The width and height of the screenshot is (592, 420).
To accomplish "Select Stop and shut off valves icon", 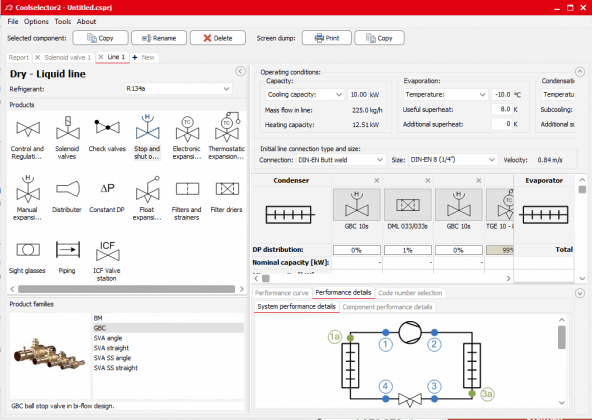I will [x=148, y=127].
